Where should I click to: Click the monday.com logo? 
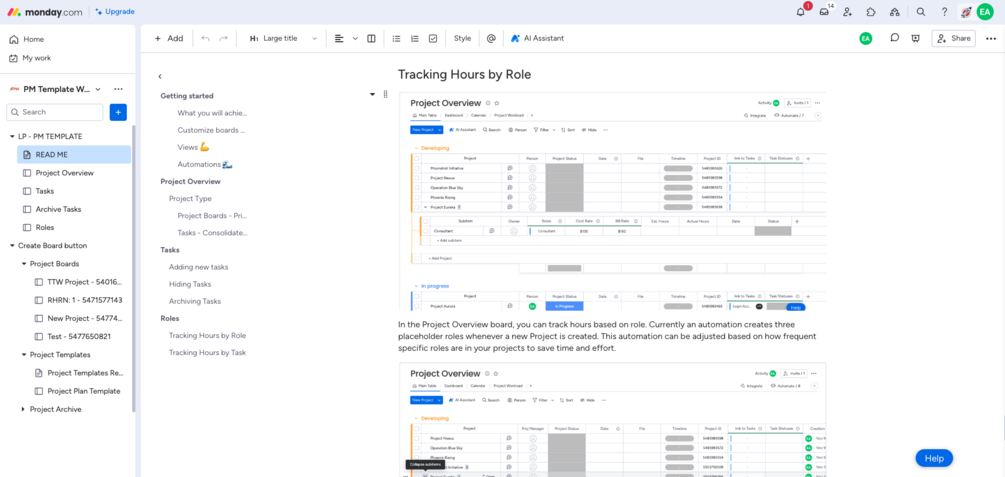click(x=44, y=12)
